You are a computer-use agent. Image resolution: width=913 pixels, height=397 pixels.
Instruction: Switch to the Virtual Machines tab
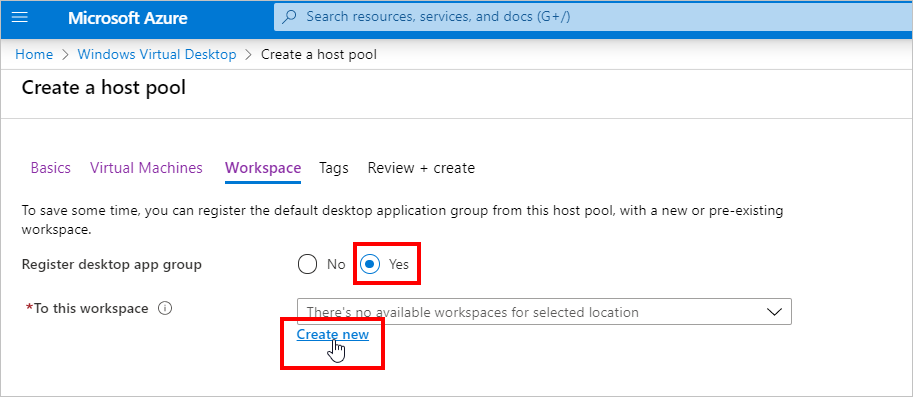pos(146,168)
